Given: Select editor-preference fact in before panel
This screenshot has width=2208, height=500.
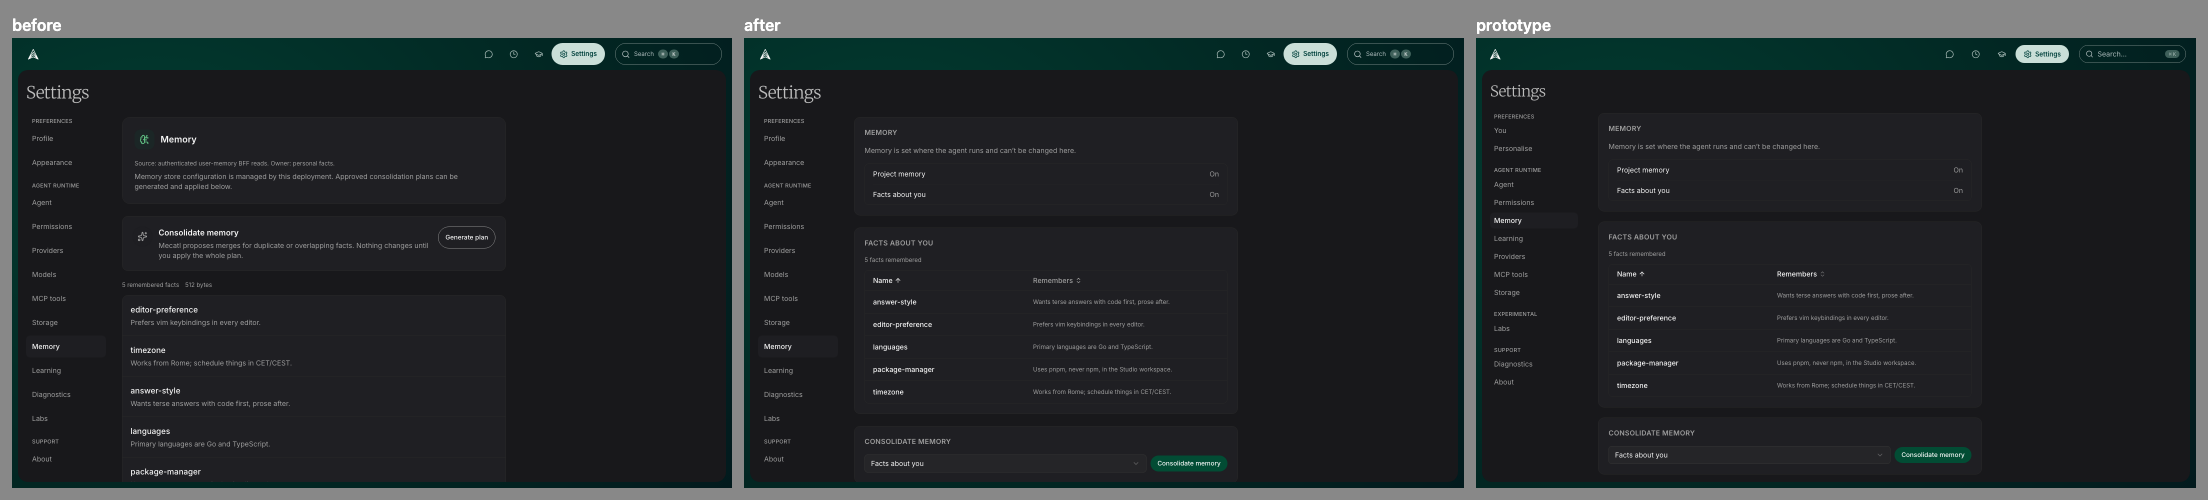Looking at the screenshot, I should (314, 316).
